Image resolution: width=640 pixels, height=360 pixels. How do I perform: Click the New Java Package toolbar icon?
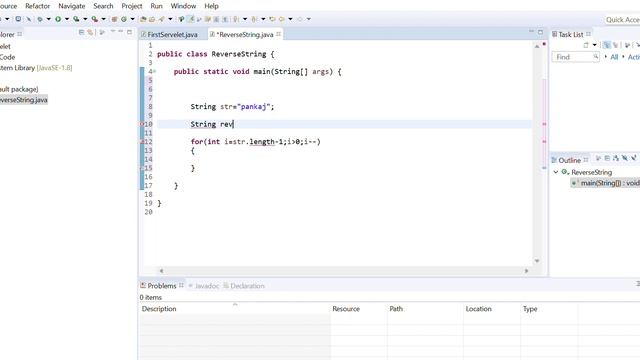point(114,19)
